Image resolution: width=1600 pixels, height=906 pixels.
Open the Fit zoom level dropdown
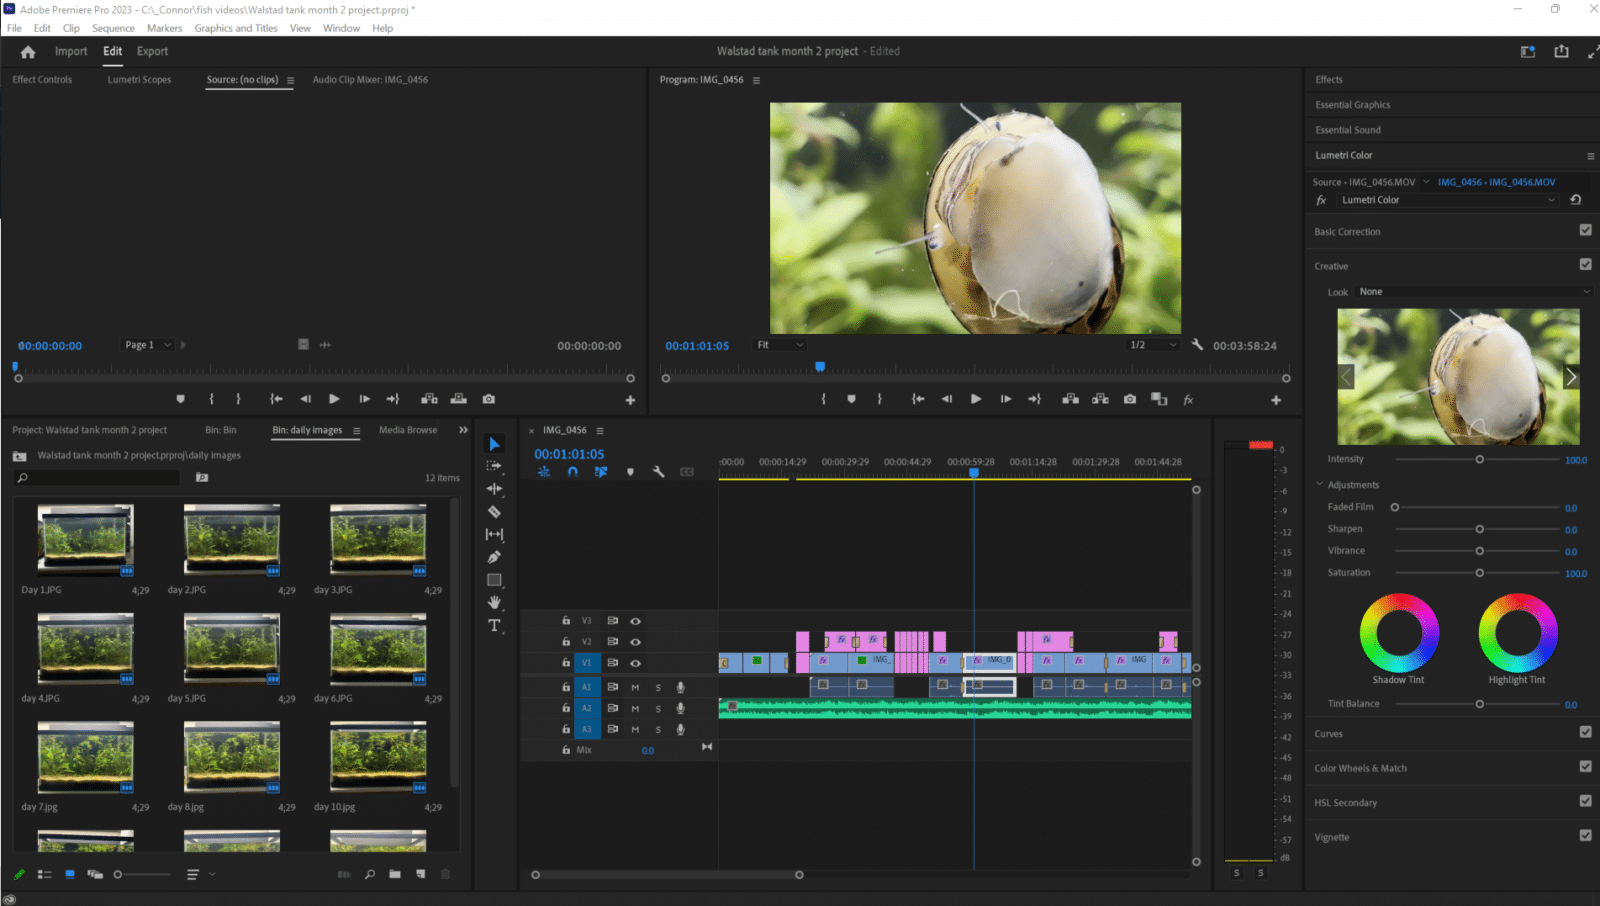pyautogui.click(x=780, y=345)
